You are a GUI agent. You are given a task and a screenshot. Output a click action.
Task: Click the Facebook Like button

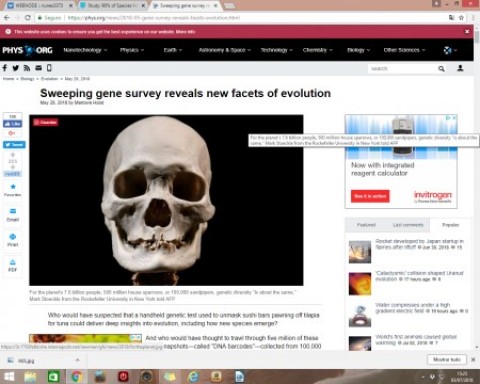pyautogui.click(x=13, y=124)
